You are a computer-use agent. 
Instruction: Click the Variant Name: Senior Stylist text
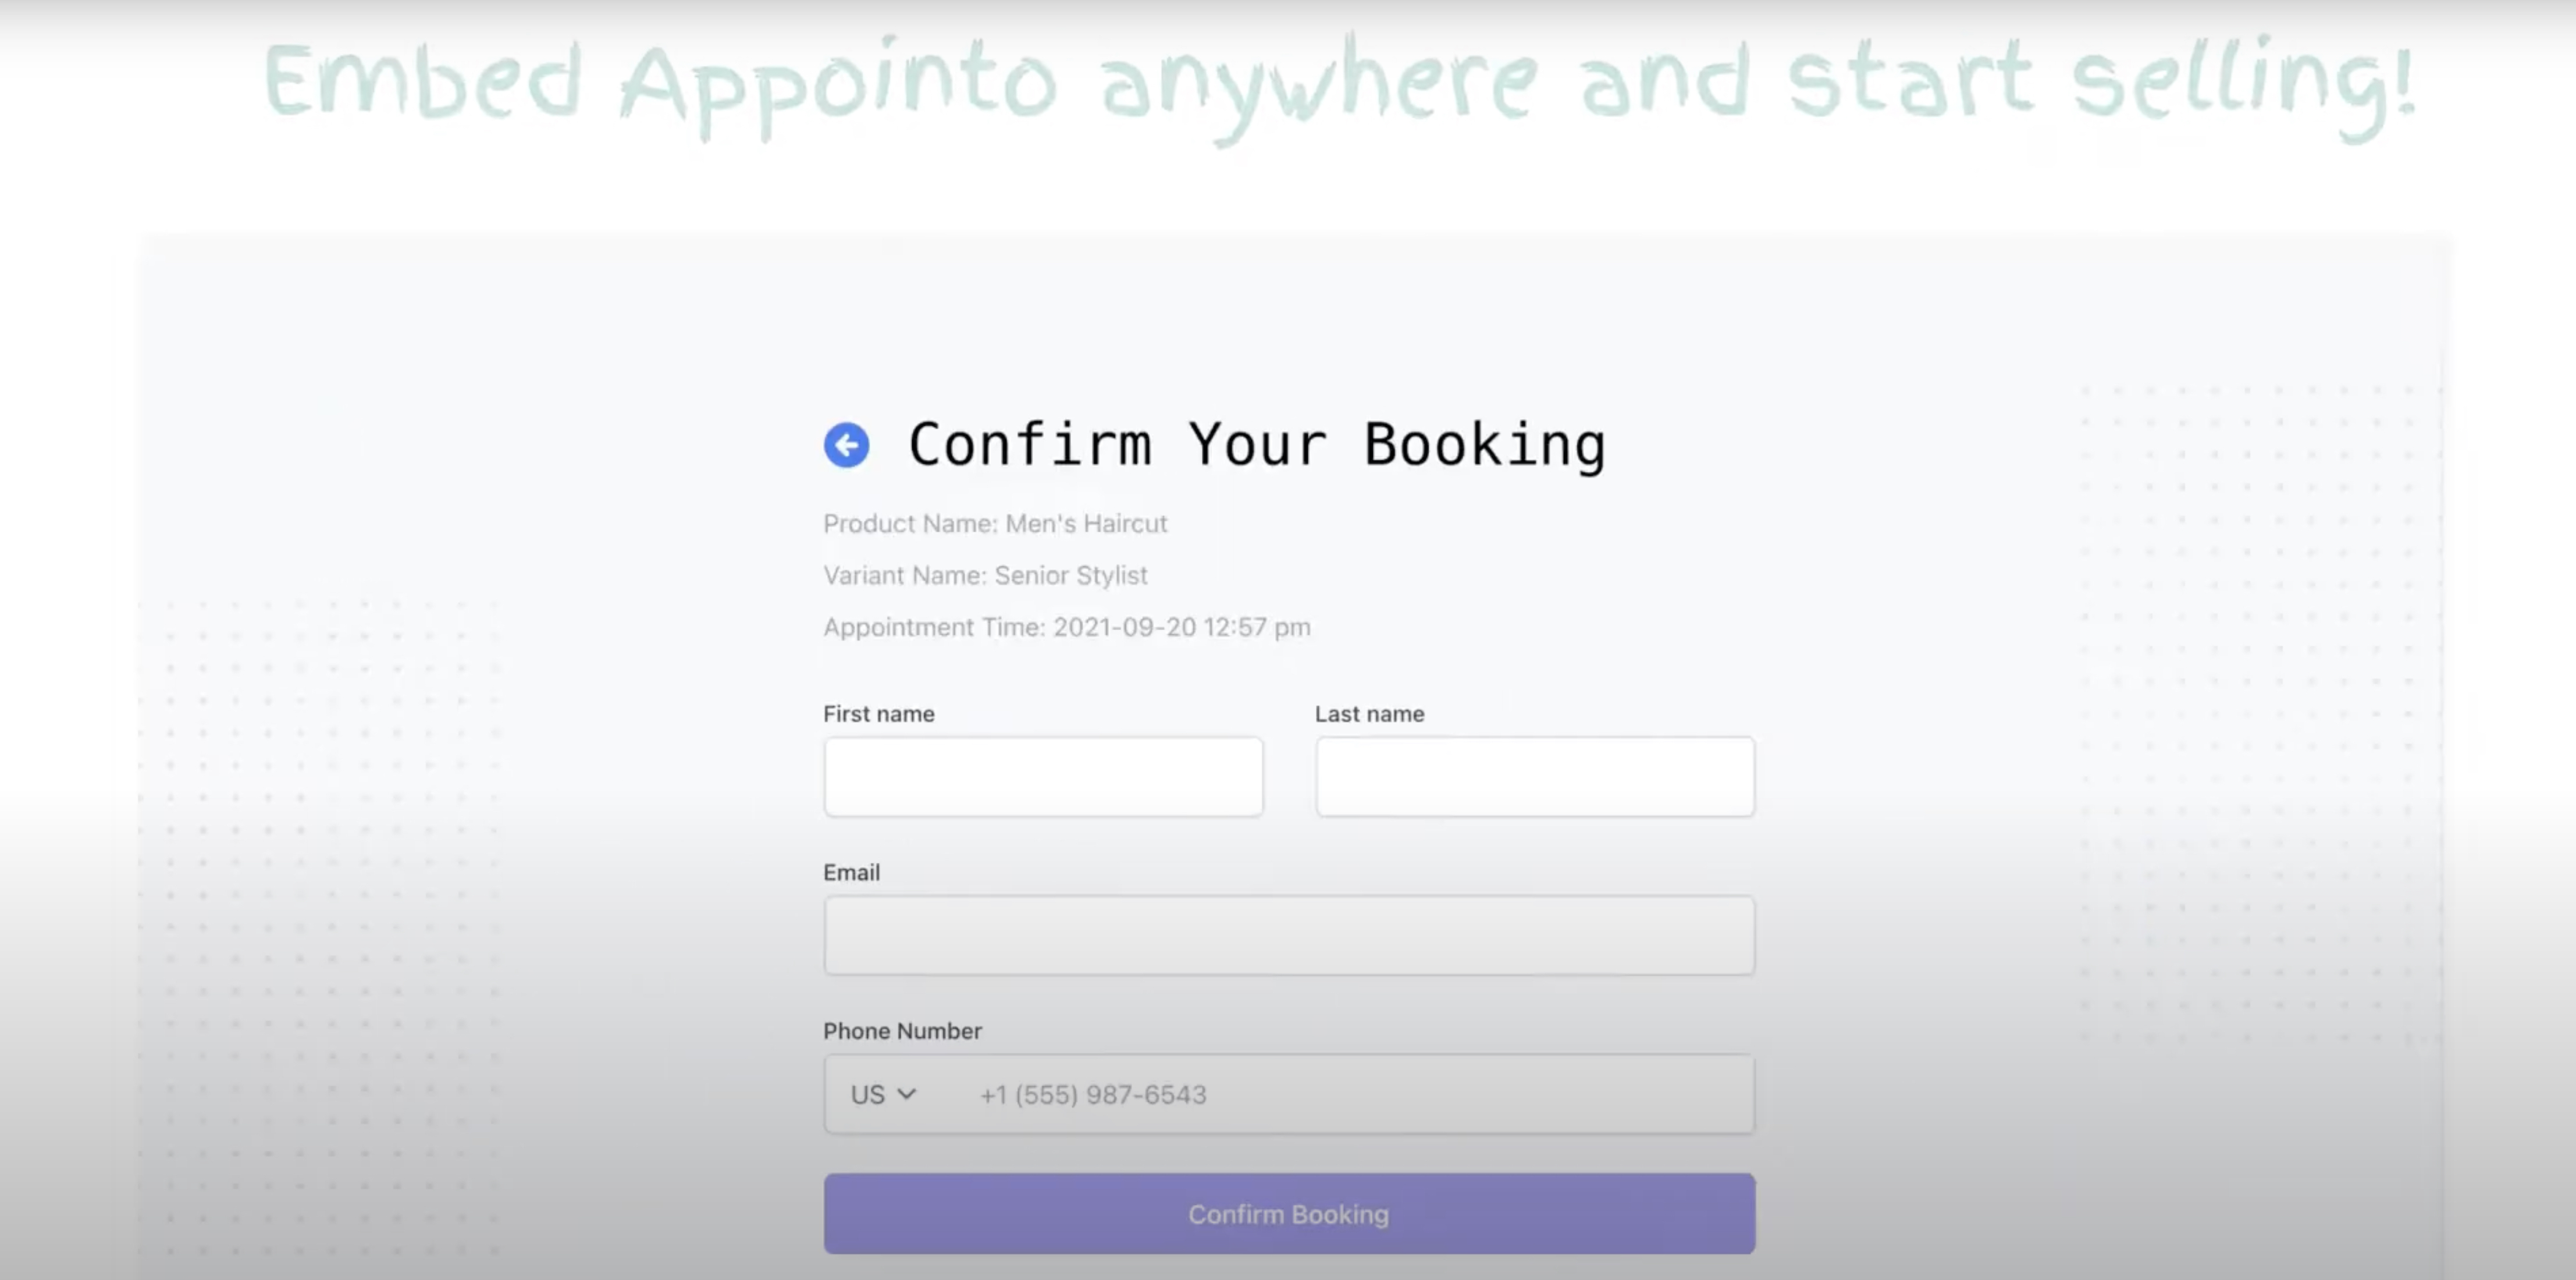point(985,576)
